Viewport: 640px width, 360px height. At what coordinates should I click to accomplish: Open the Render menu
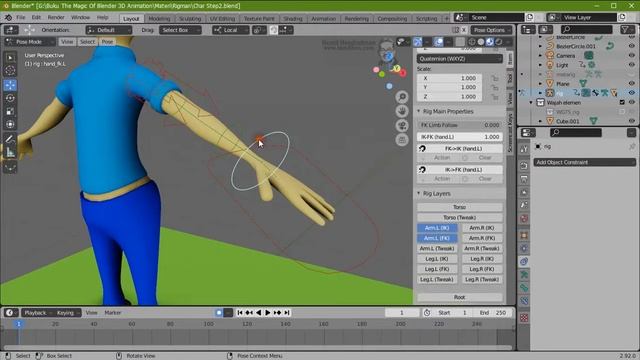pos(56,18)
